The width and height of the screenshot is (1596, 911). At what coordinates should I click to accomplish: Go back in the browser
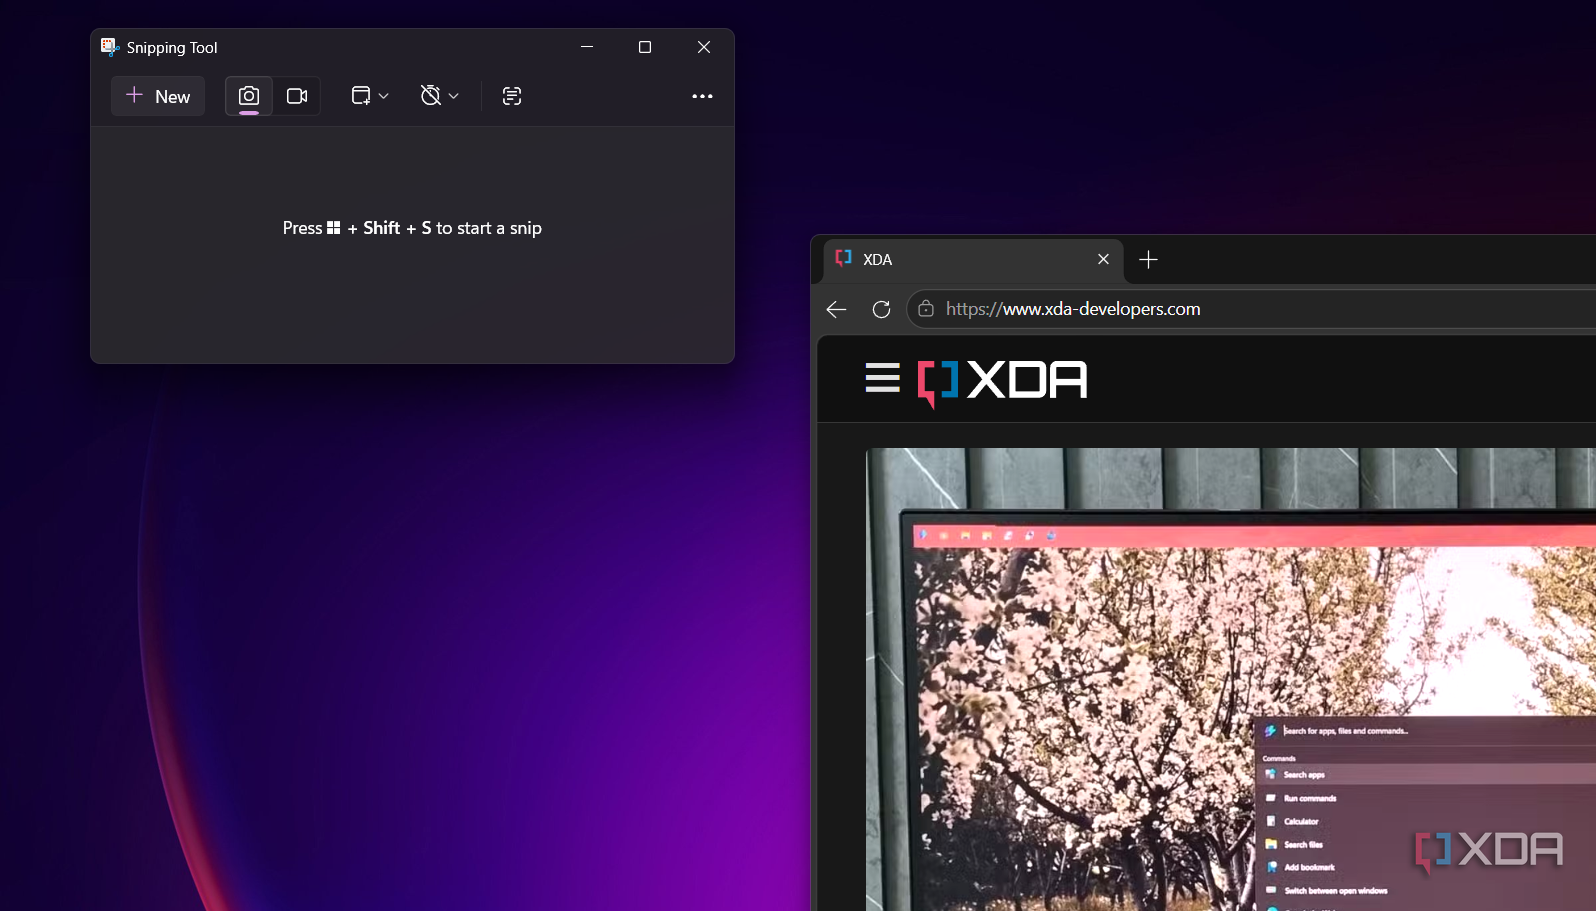tap(836, 310)
